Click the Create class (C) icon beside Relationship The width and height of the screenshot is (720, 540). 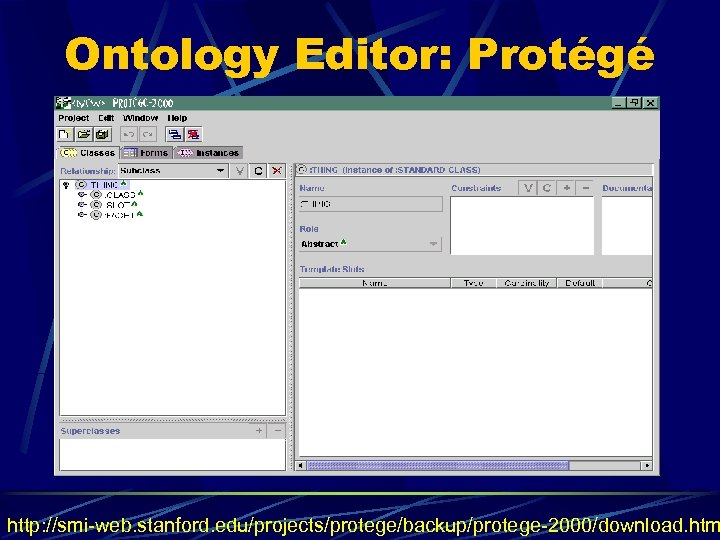pyautogui.click(x=258, y=171)
